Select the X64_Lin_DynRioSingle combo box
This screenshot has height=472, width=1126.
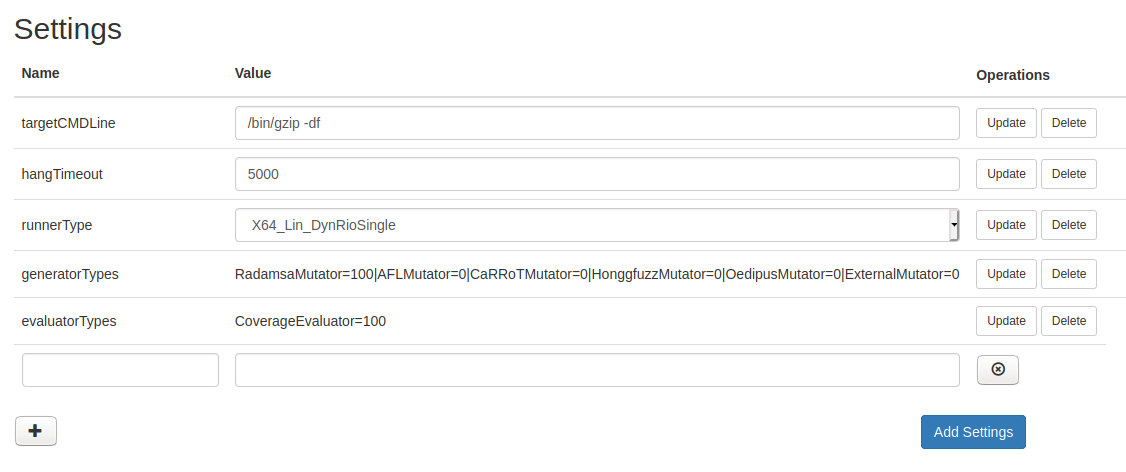pyautogui.click(x=592, y=225)
